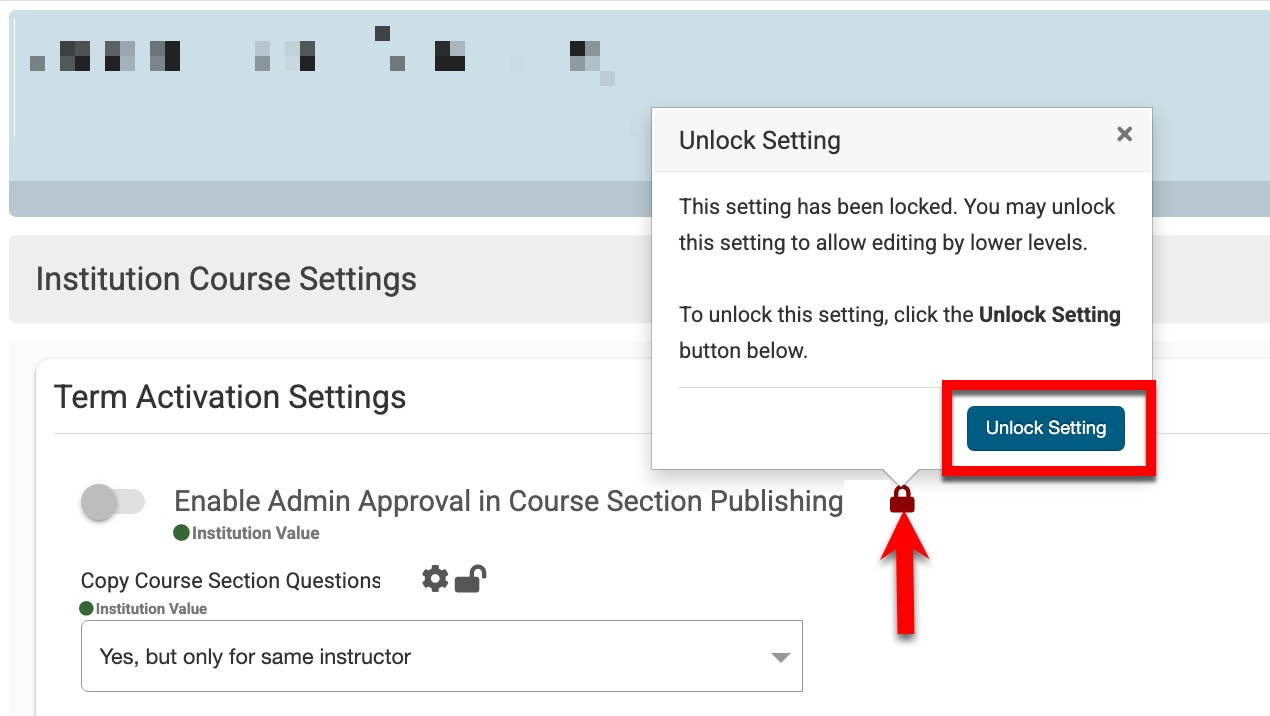The image size is (1270, 716).
Task: Click Enable Admin Approval in Course Section Publishing label
Action: pos(508,501)
